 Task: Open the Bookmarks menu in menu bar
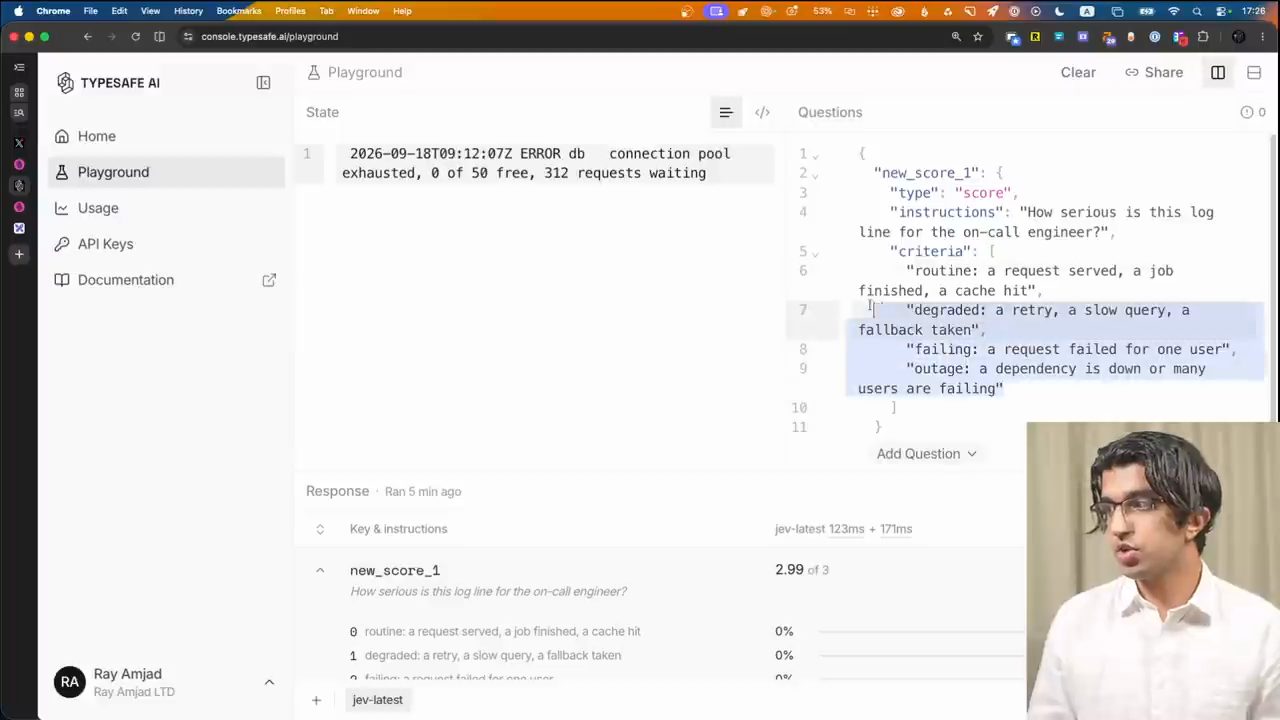239,11
